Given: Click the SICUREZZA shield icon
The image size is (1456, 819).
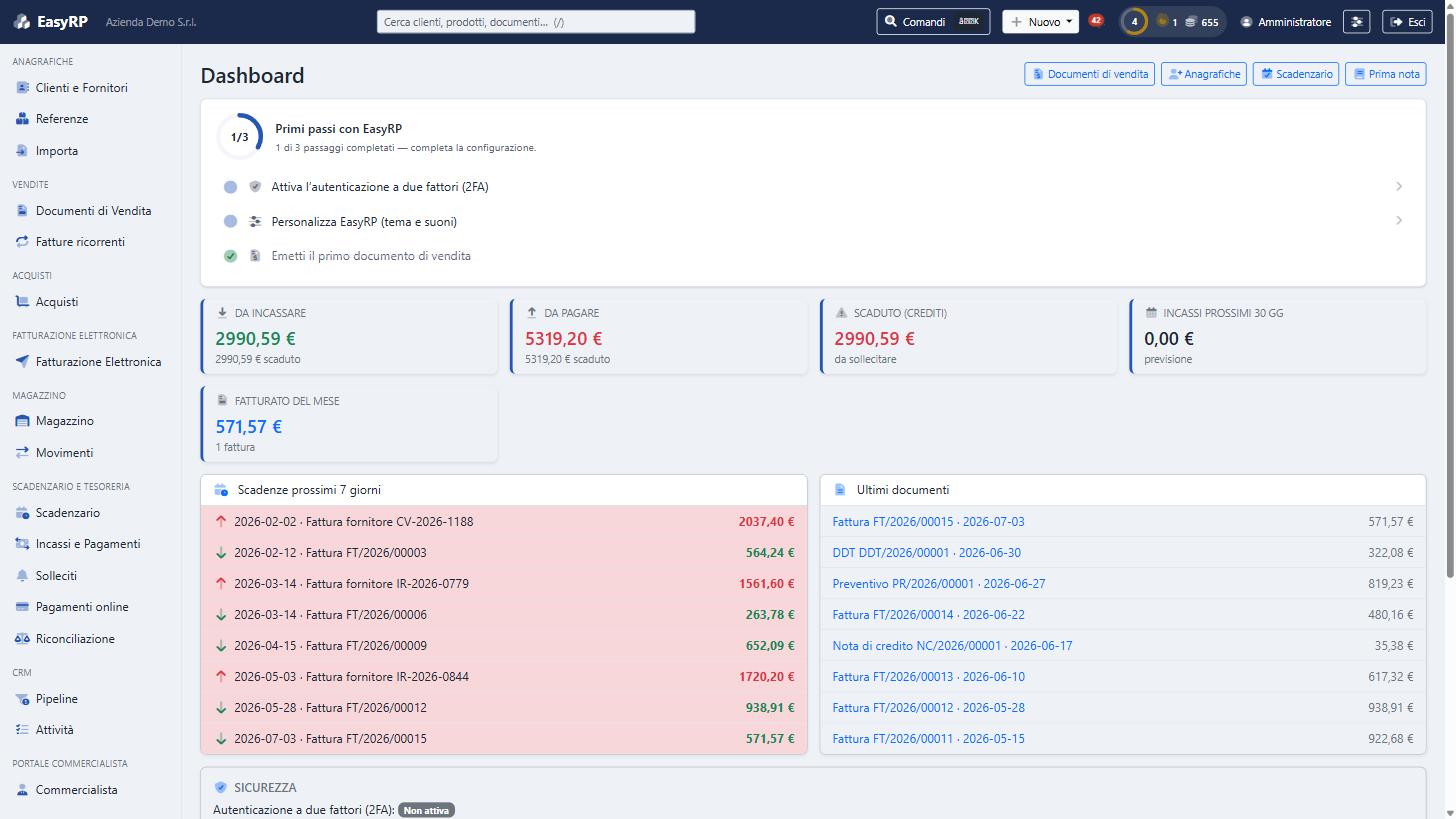Looking at the screenshot, I should tap(221, 788).
